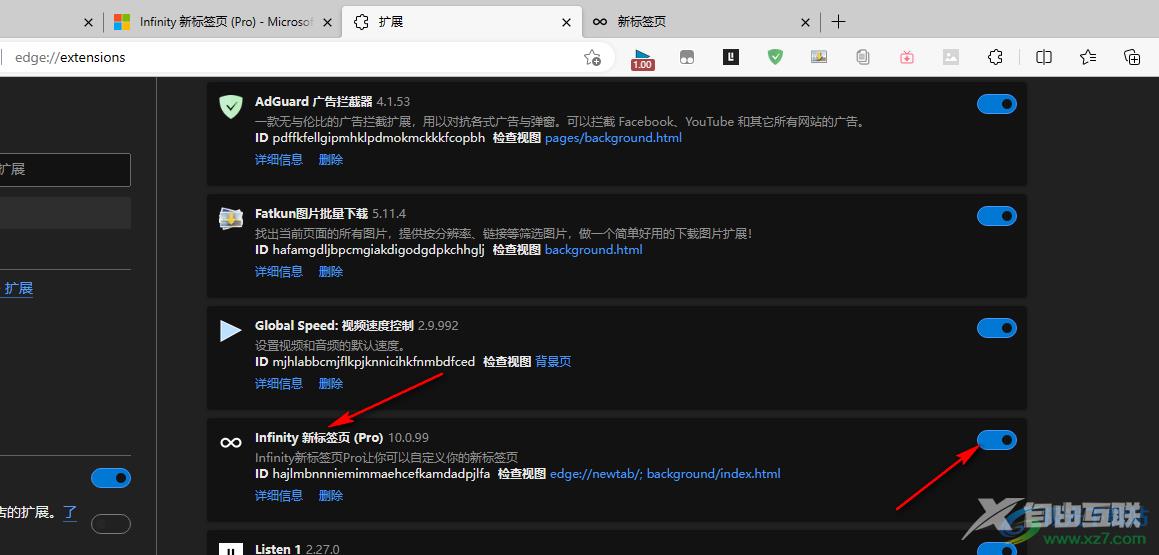
Task: Open the Favorites list button
Action: click(x=1087, y=57)
